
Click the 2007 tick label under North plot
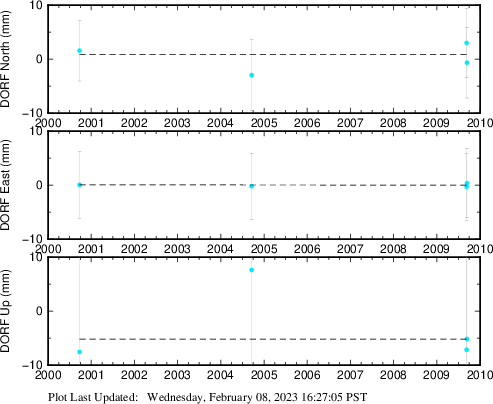click(x=350, y=123)
